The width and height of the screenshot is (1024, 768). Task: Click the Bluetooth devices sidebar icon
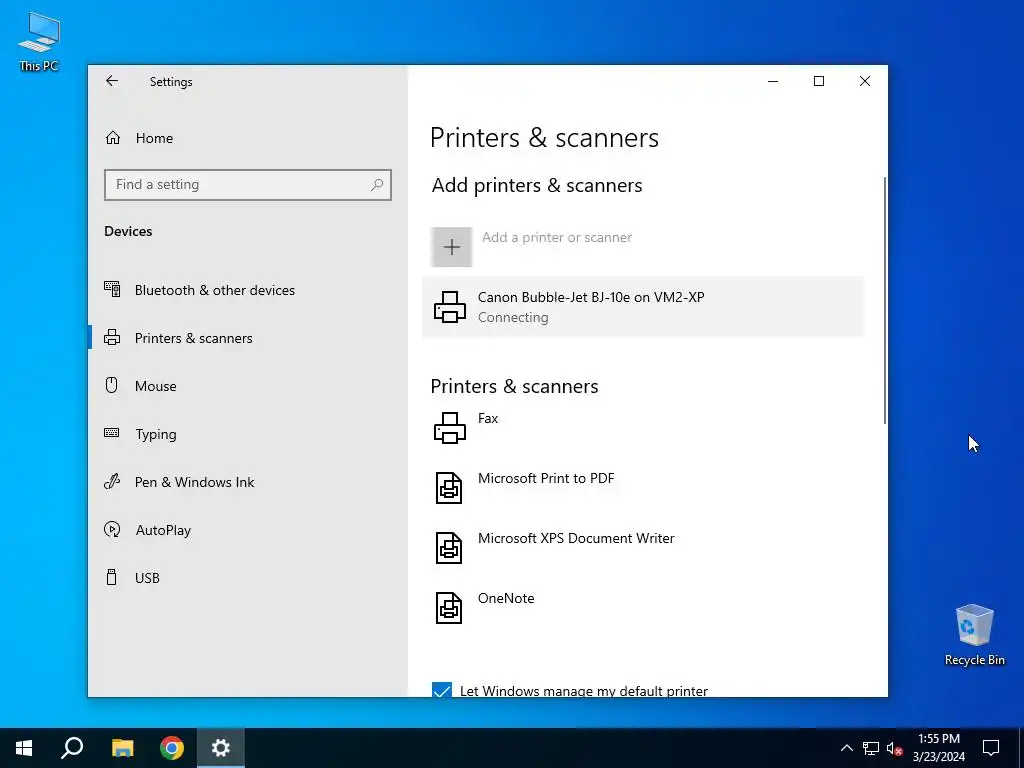[112, 289]
